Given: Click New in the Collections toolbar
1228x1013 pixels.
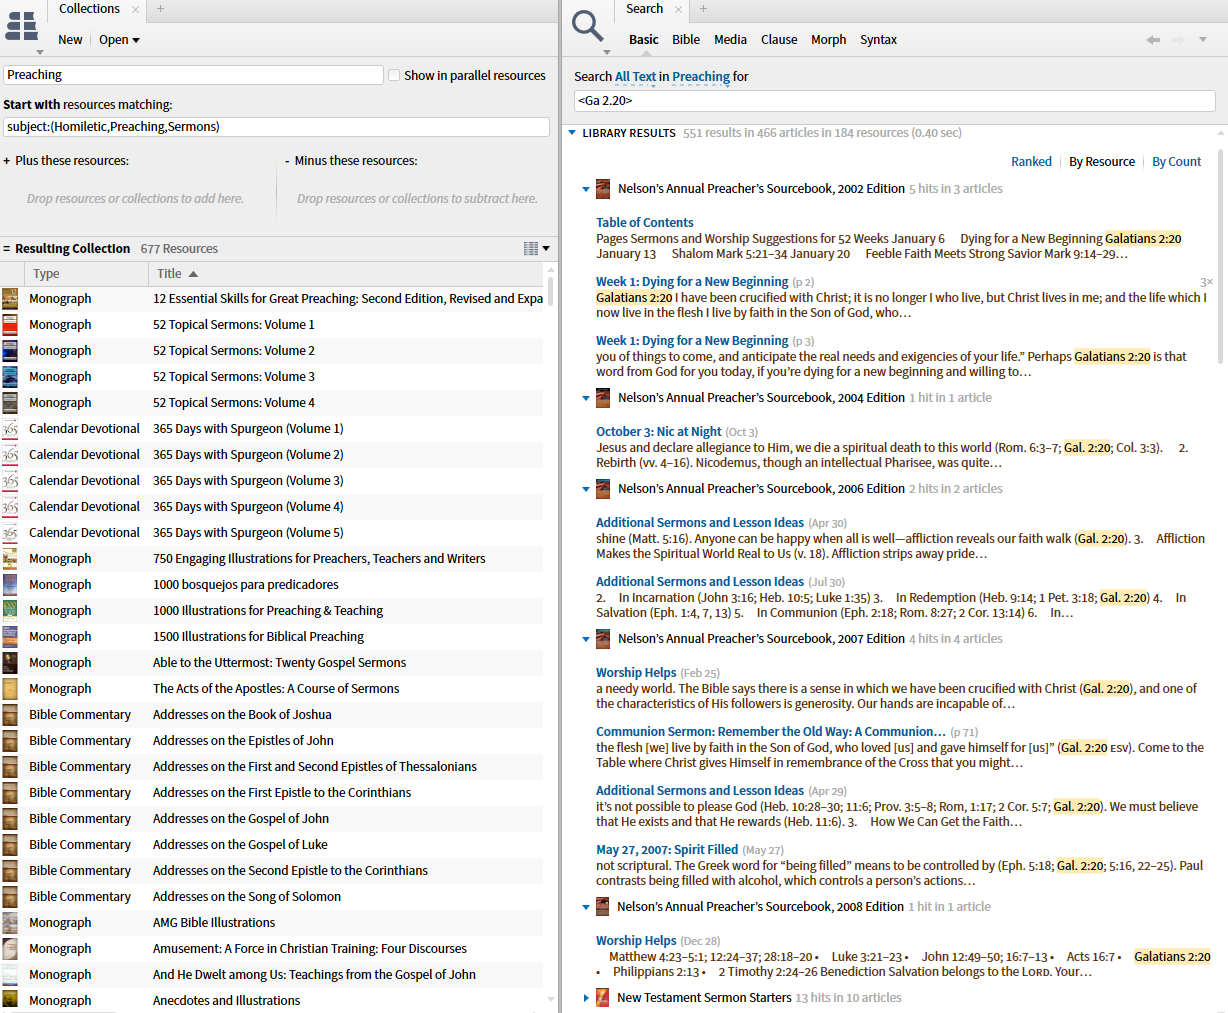Looking at the screenshot, I should (x=70, y=40).
